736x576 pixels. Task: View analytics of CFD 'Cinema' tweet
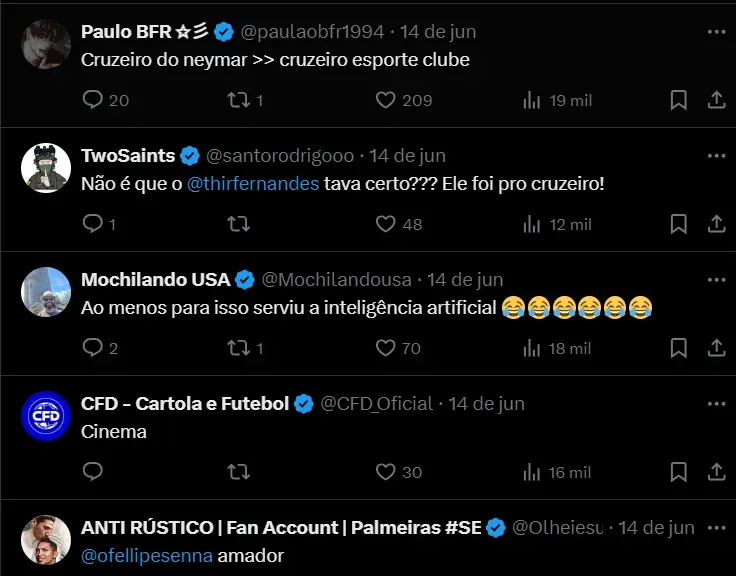(x=532, y=472)
